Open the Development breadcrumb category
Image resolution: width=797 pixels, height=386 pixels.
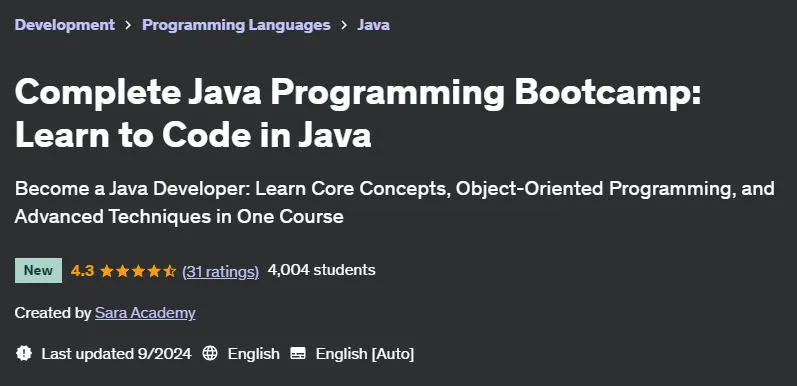point(65,25)
